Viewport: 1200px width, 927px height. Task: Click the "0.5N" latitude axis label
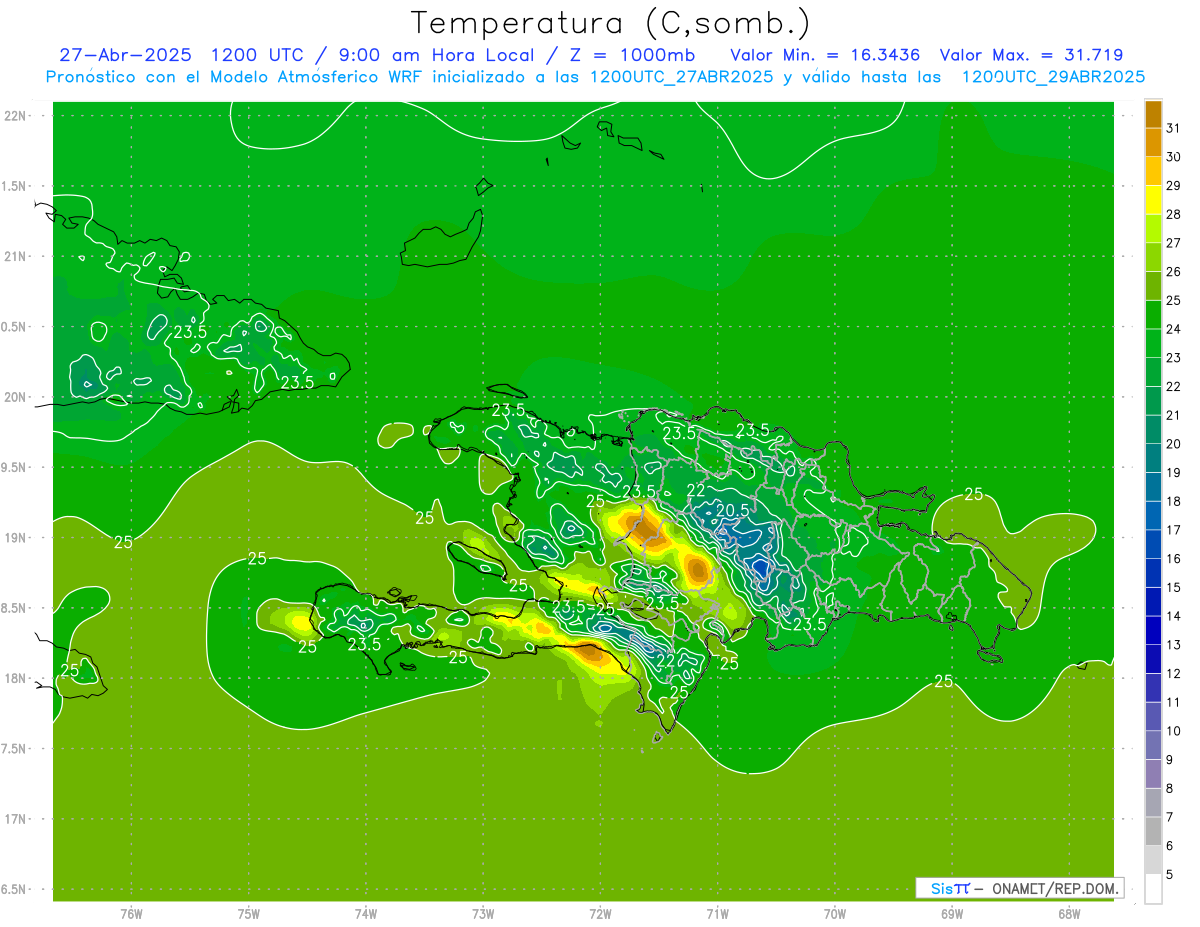pyautogui.click(x=16, y=327)
